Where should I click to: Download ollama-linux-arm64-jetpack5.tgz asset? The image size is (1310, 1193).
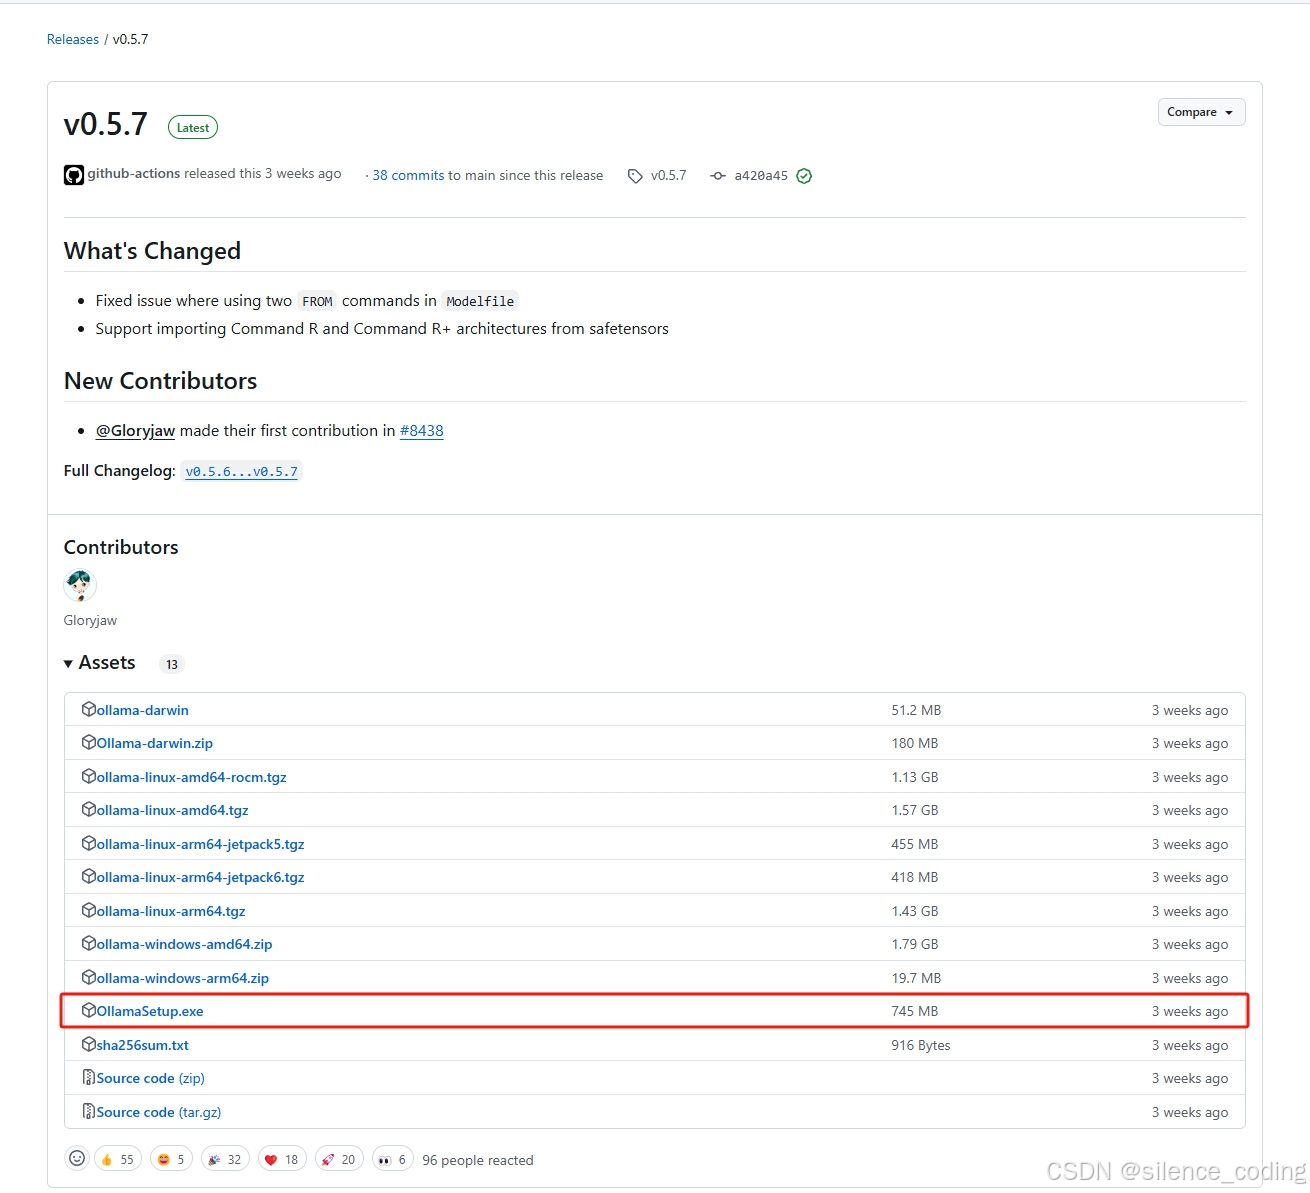tap(201, 844)
